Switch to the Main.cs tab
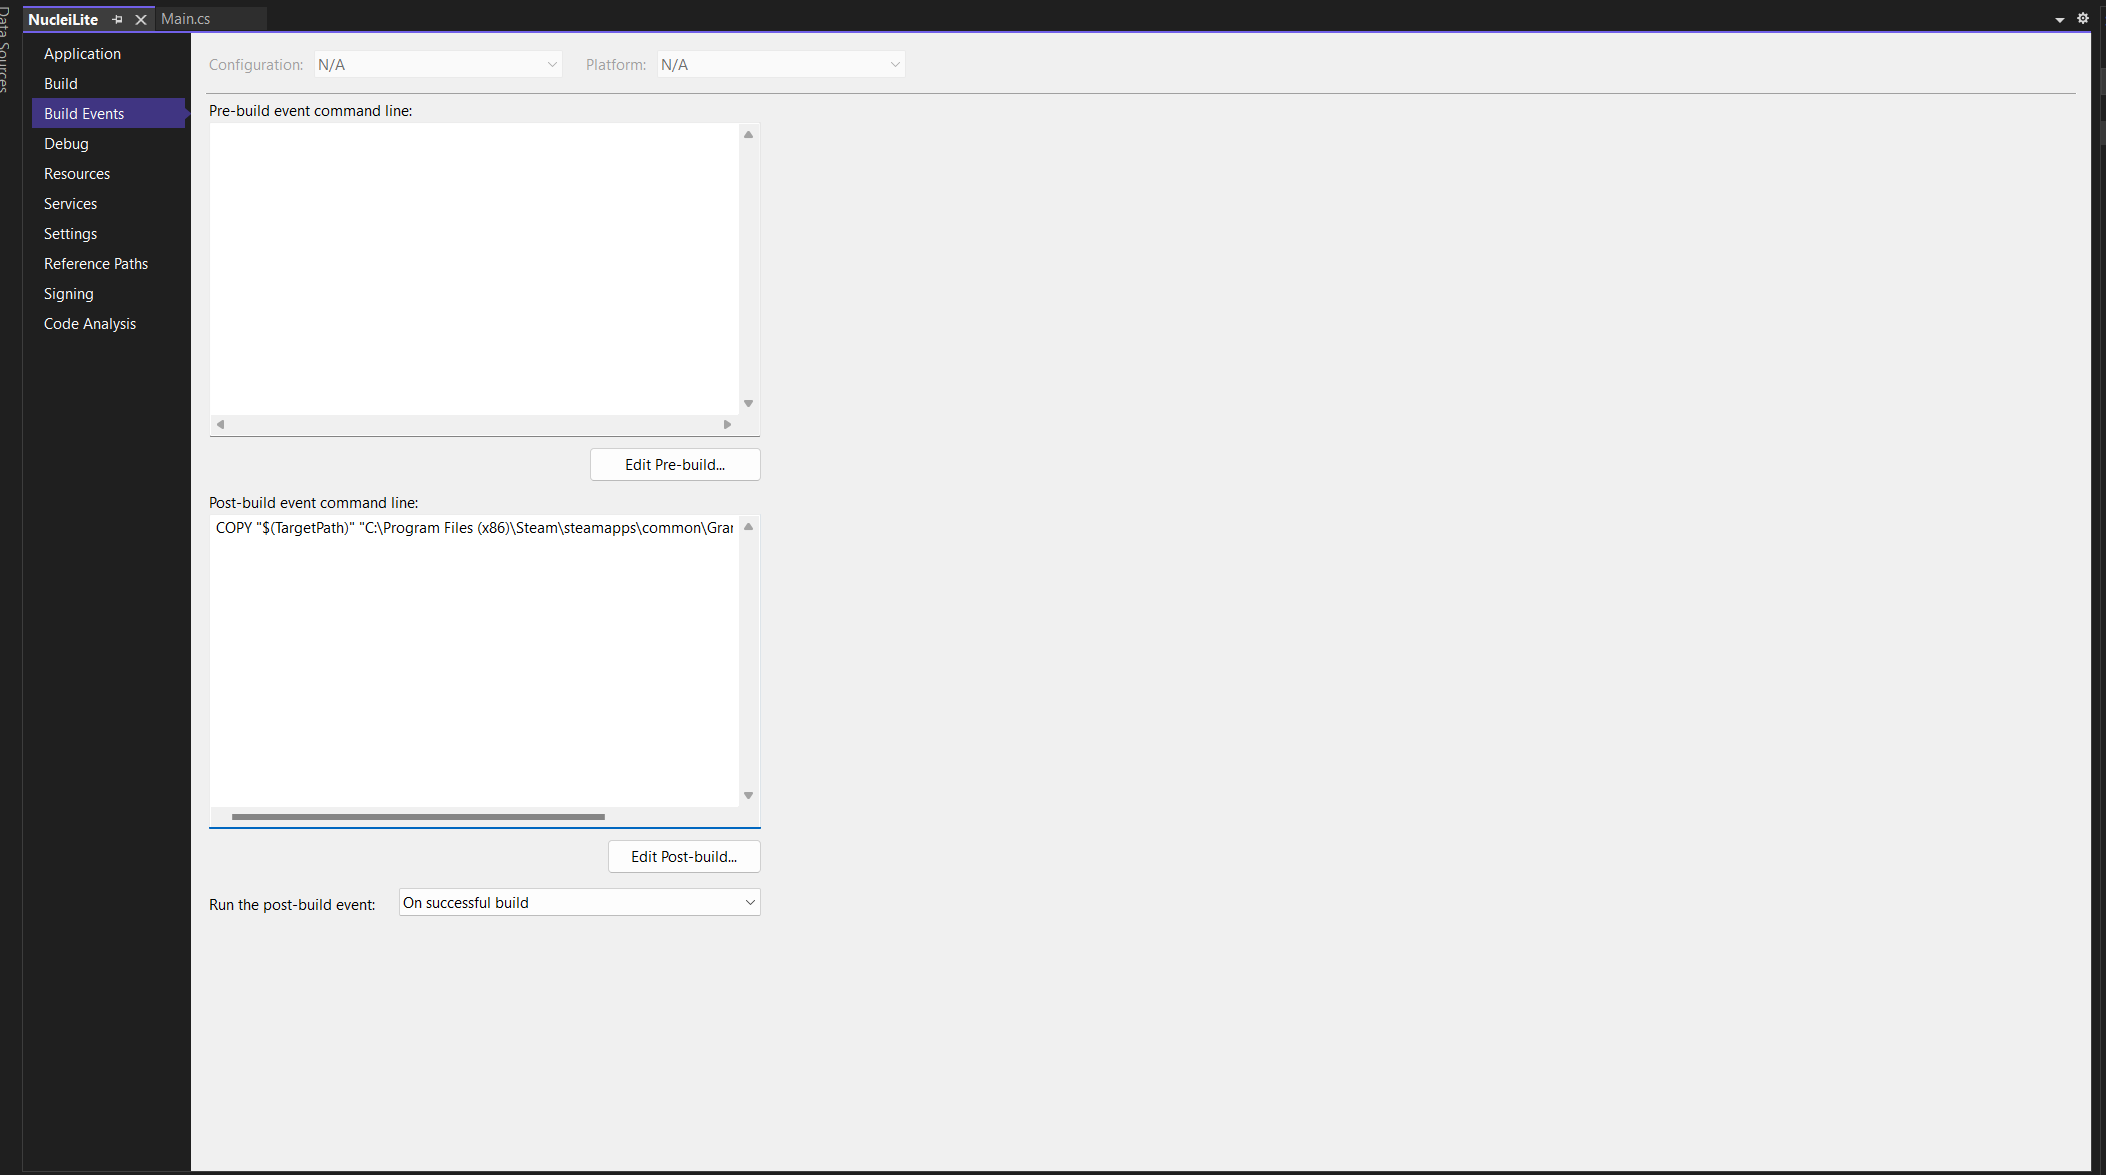The height and width of the screenshot is (1175, 2106). pos(186,19)
